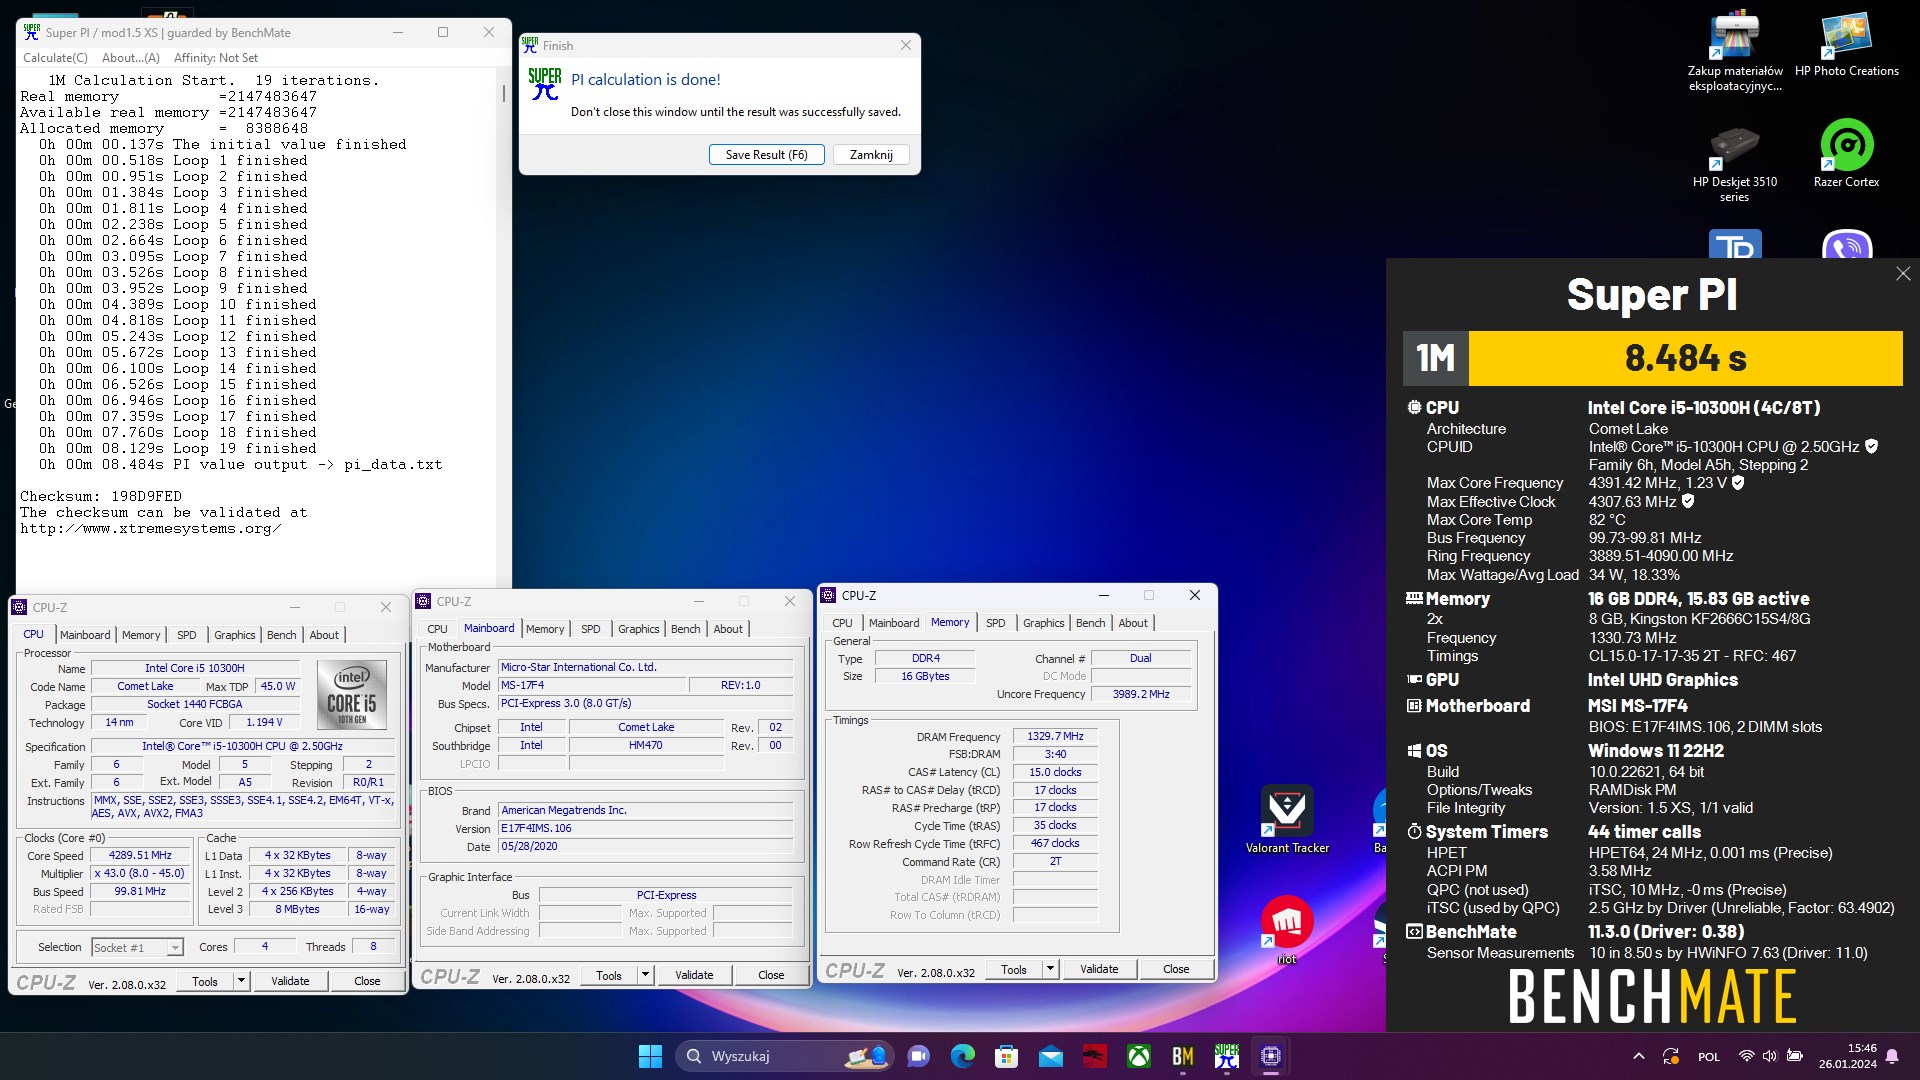Click the BIOS Version E17F4IMS.106 field
This screenshot has width=1920, height=1080.
tap(646, 829)
